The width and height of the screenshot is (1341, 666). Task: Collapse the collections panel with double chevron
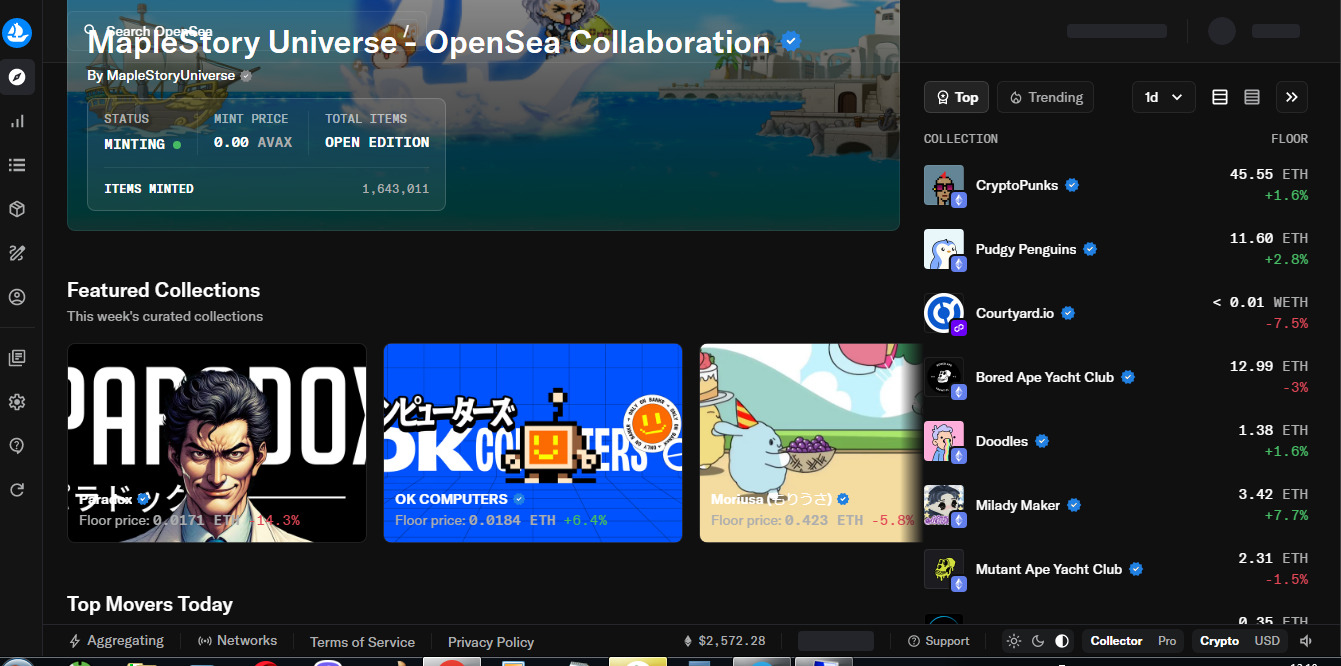pos(1291,97)
